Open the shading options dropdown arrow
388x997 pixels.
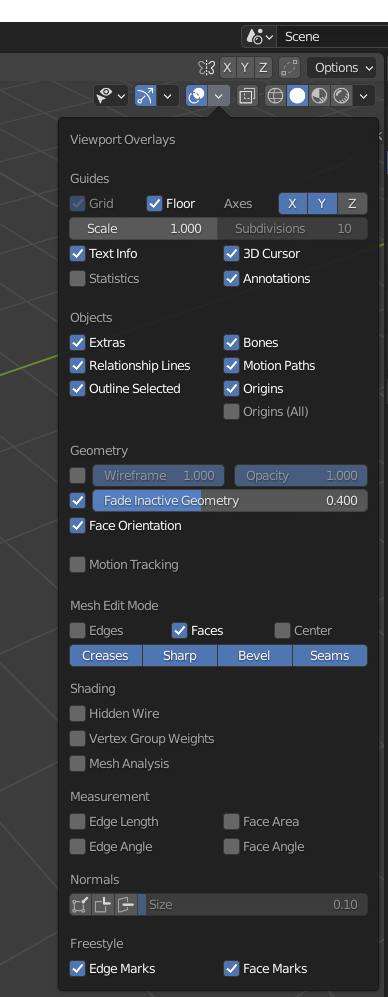[x=364, y=96]
